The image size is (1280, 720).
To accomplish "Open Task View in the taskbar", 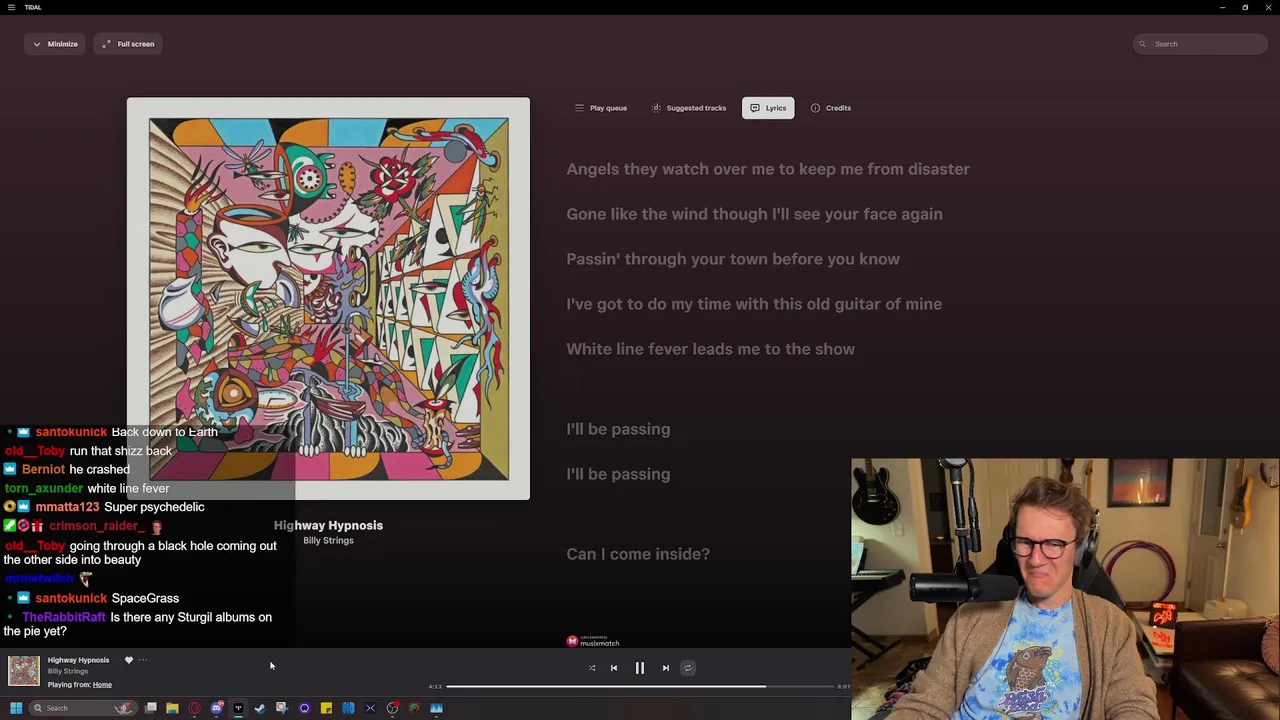I will pyautogui.click(x=150, y=708).
